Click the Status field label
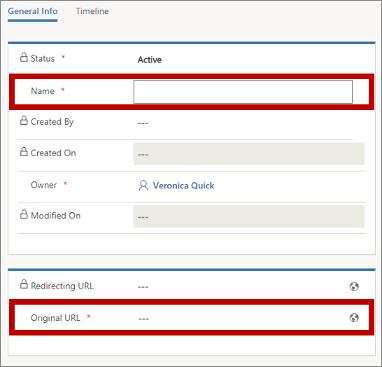Image resolution: width=382 pixels, height=367 pixels. coord(42,58)
